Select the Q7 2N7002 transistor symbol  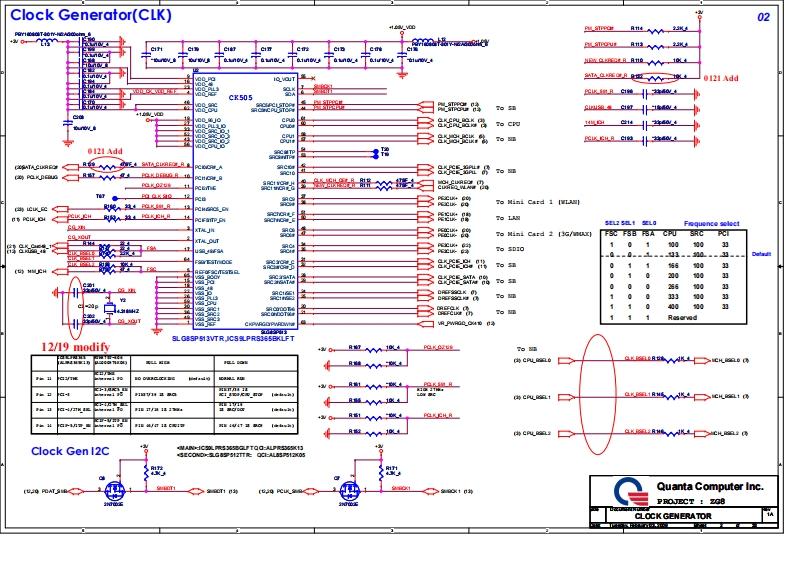[x=350, y=492]
